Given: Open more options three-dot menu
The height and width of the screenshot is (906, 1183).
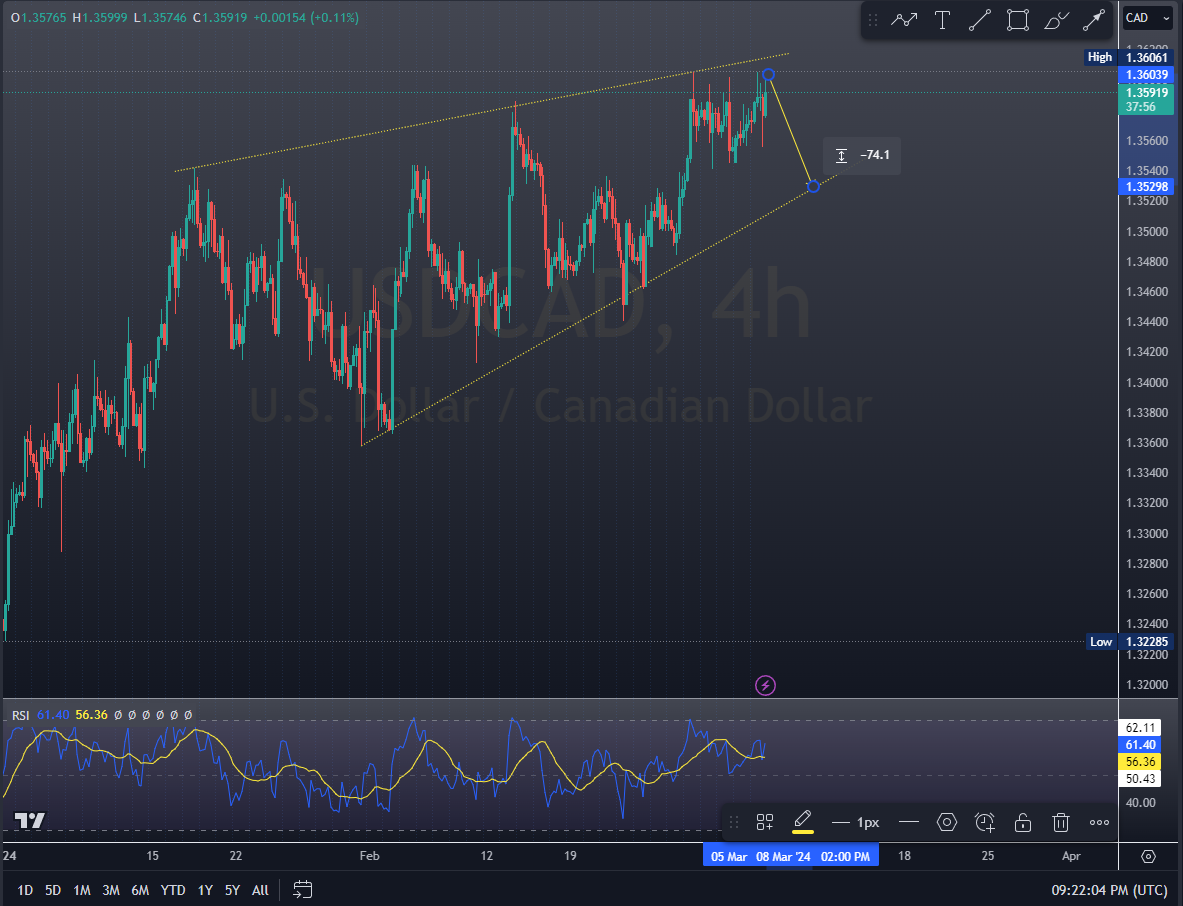Looking at the screenshot, I should [1099, 822].
